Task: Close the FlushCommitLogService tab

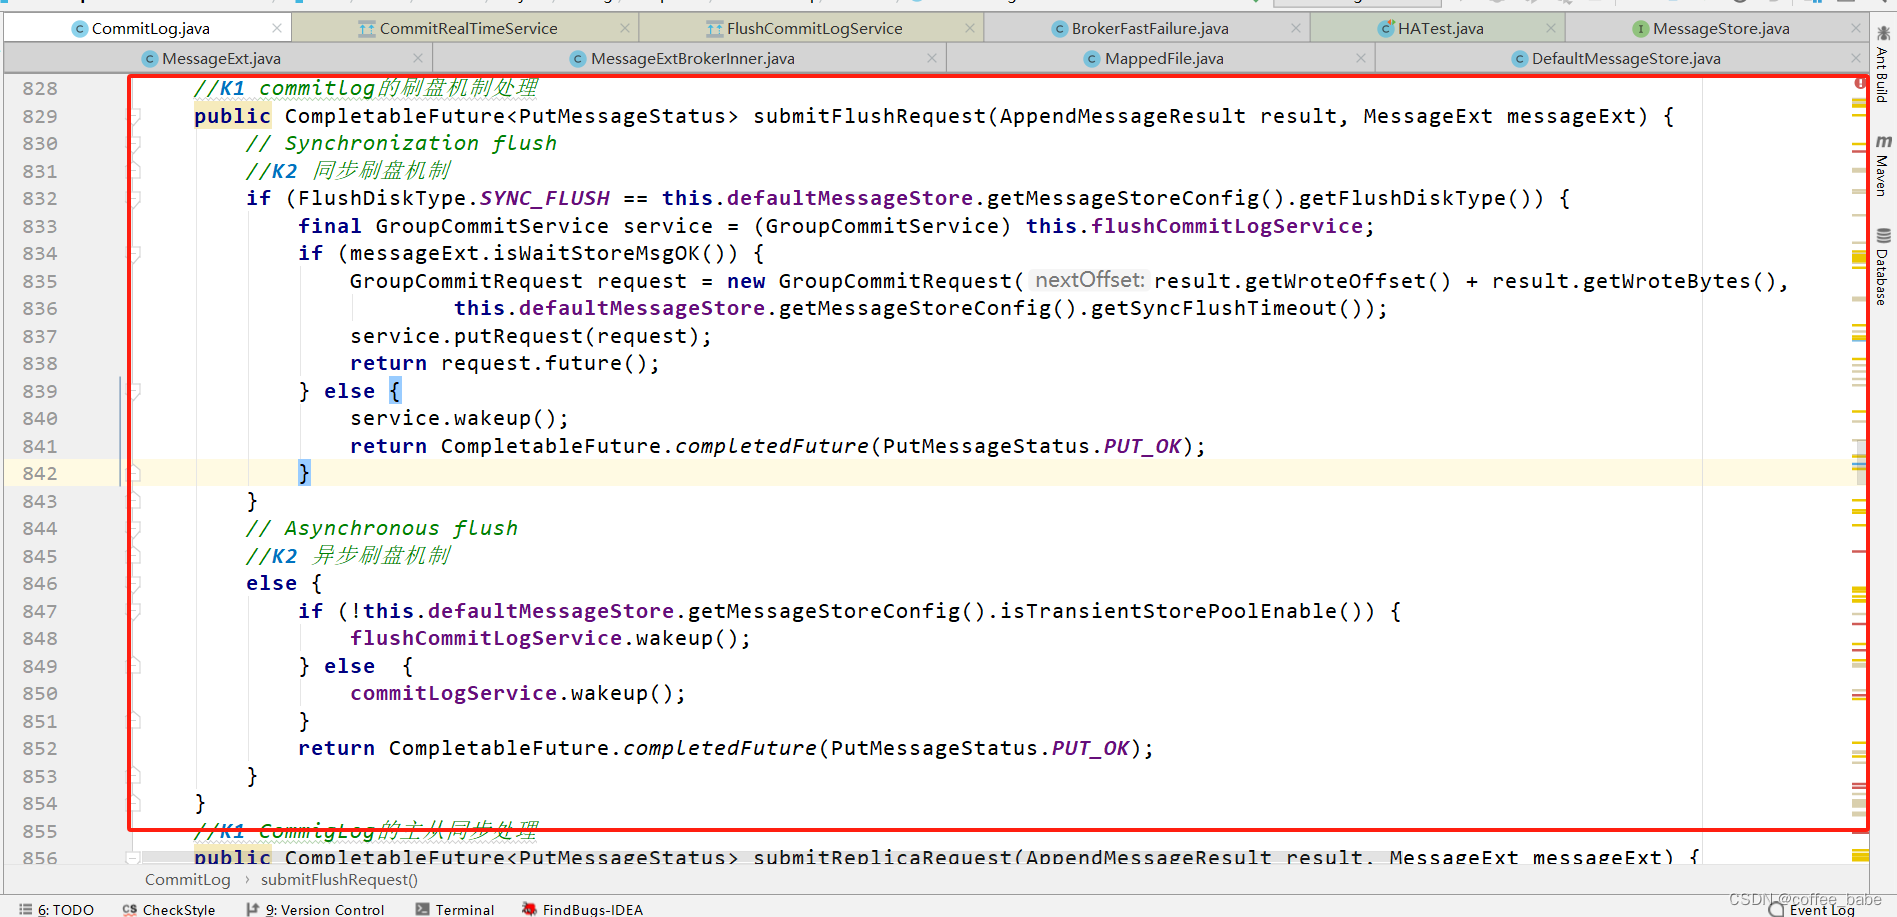Action: pyautogui.click(x=970, y=28)
